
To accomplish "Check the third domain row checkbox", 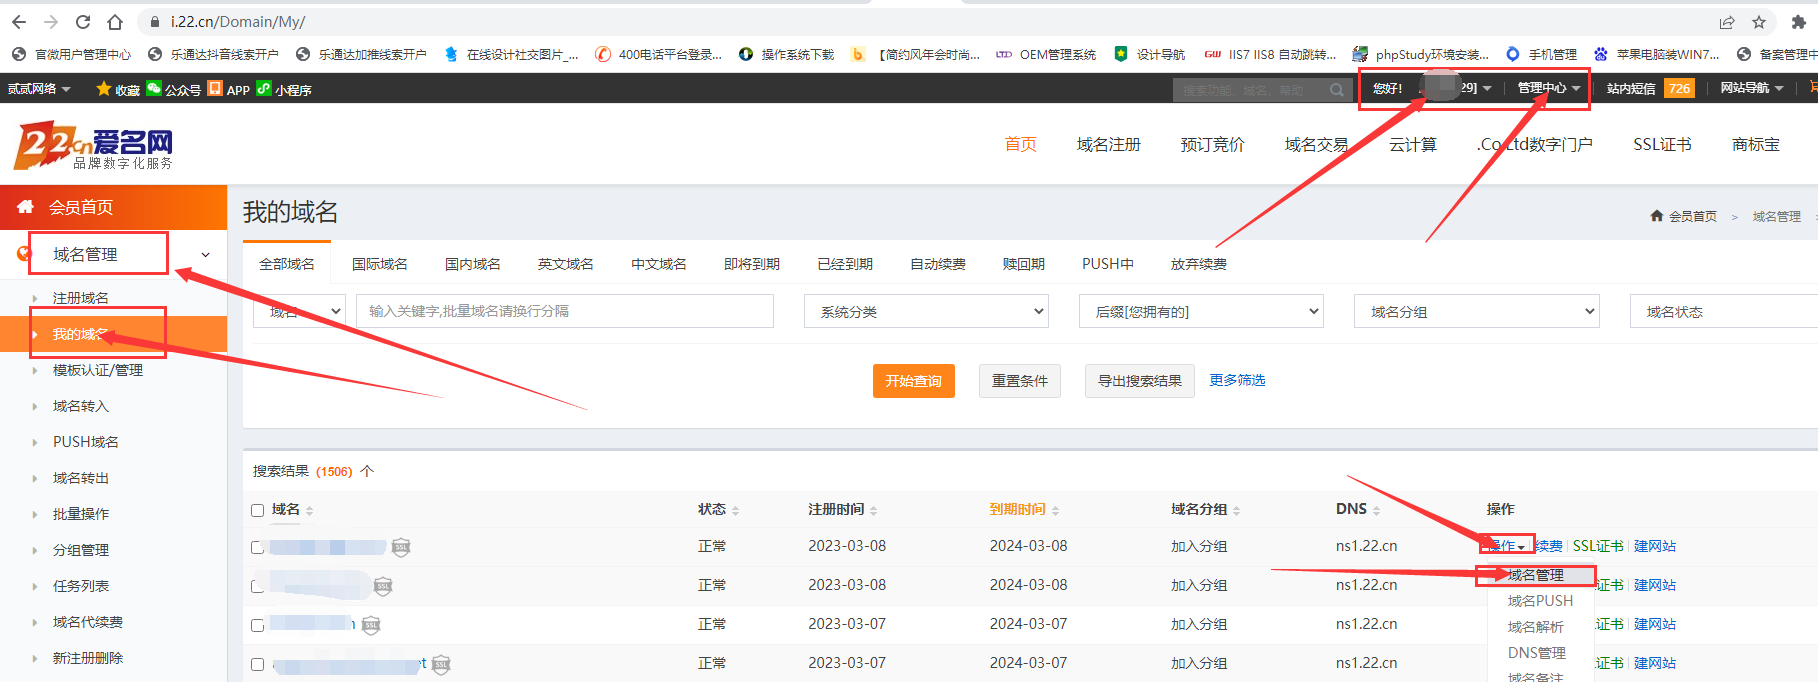I will click(x=257, y=626).
